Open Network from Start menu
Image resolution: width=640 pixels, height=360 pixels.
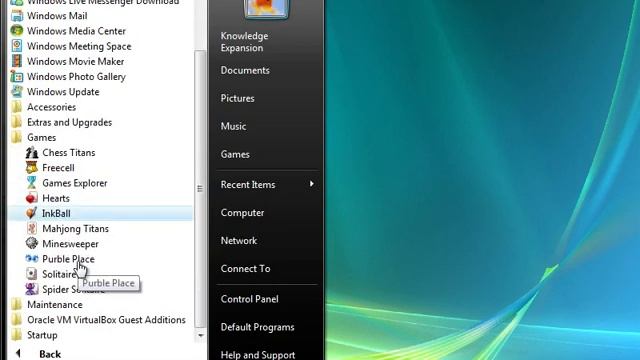(239, 241)
